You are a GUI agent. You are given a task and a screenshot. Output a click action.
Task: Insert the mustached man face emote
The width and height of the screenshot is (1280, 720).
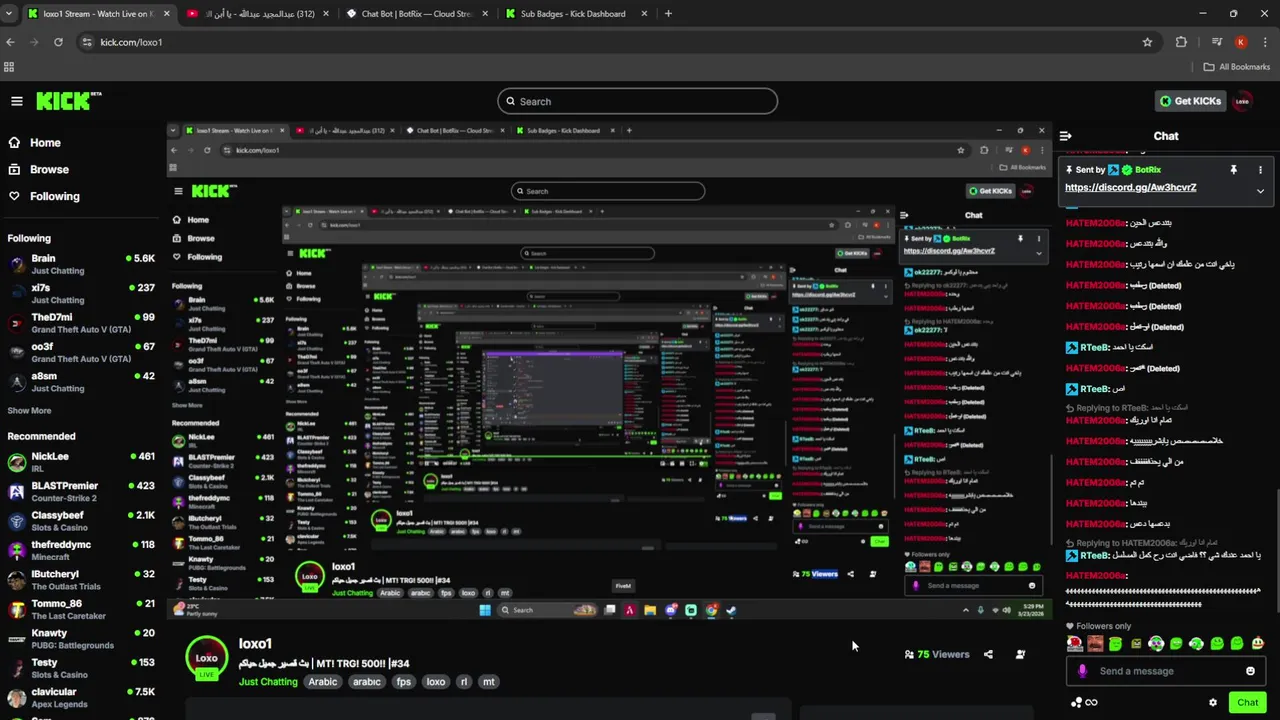point(1095,644)
